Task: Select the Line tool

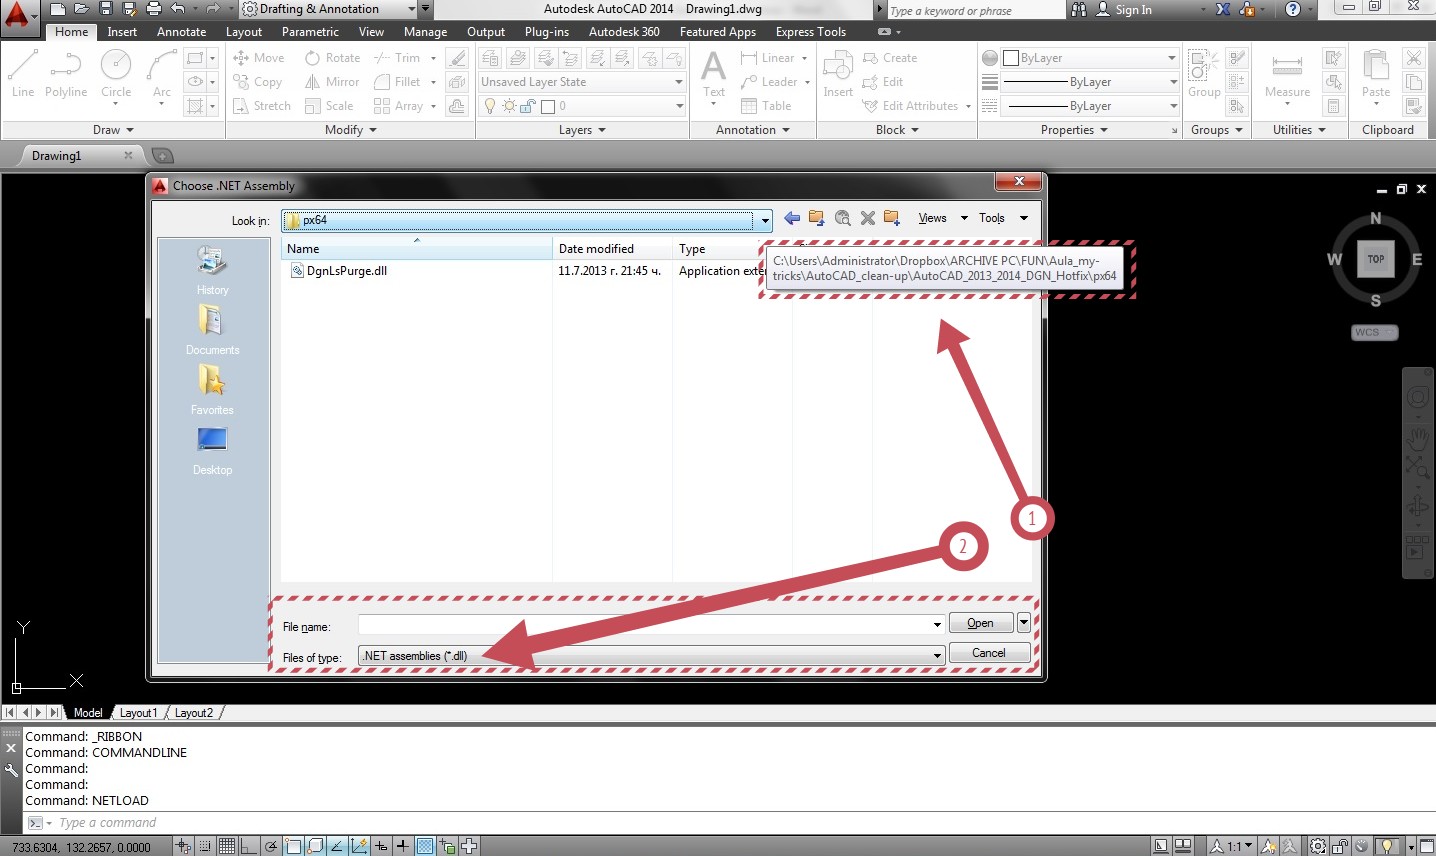Action: (23, 75)
